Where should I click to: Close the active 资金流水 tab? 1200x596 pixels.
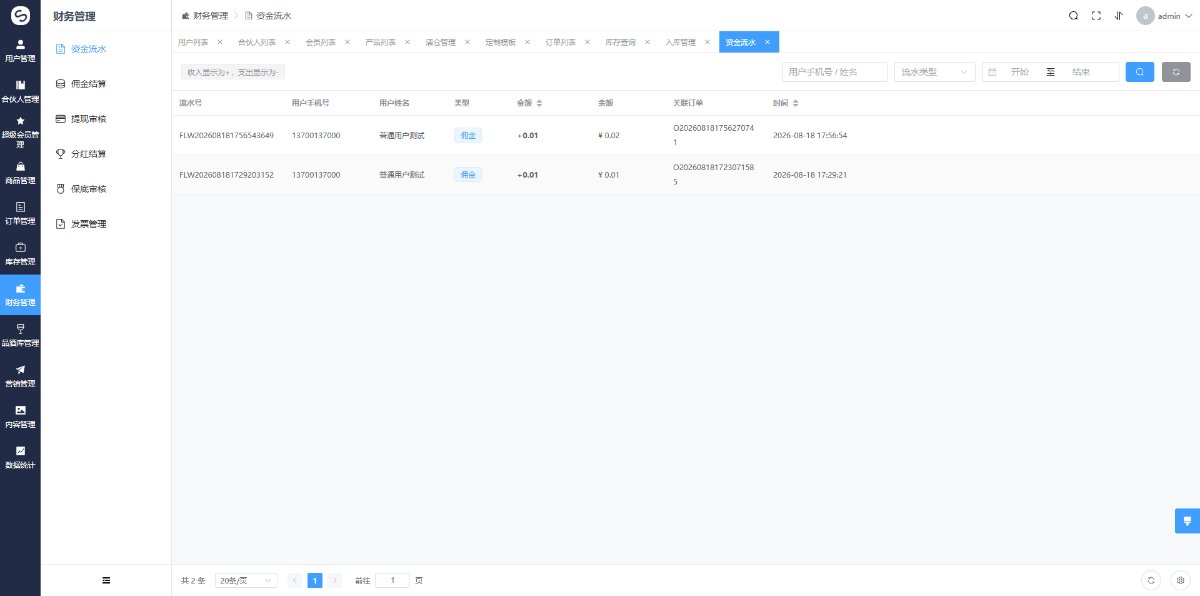(x=767, y=42)
